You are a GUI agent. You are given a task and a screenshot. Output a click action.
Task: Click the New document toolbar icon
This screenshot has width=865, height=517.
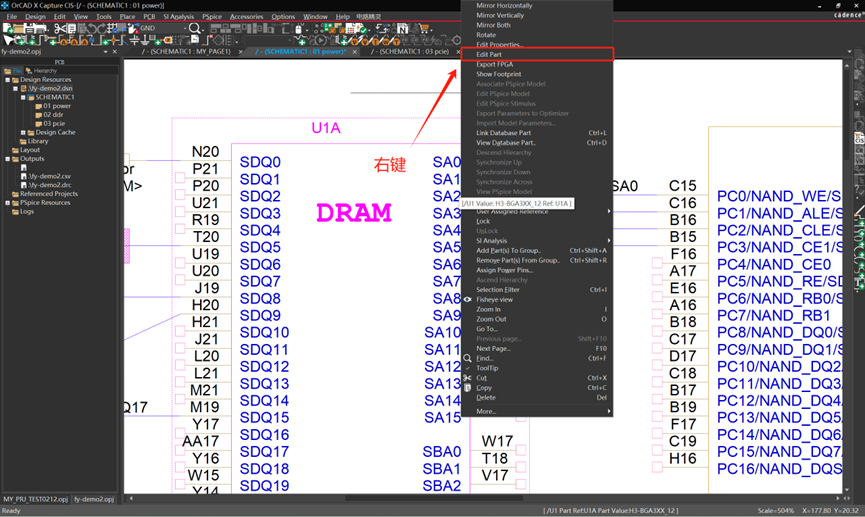pos(7,28)
